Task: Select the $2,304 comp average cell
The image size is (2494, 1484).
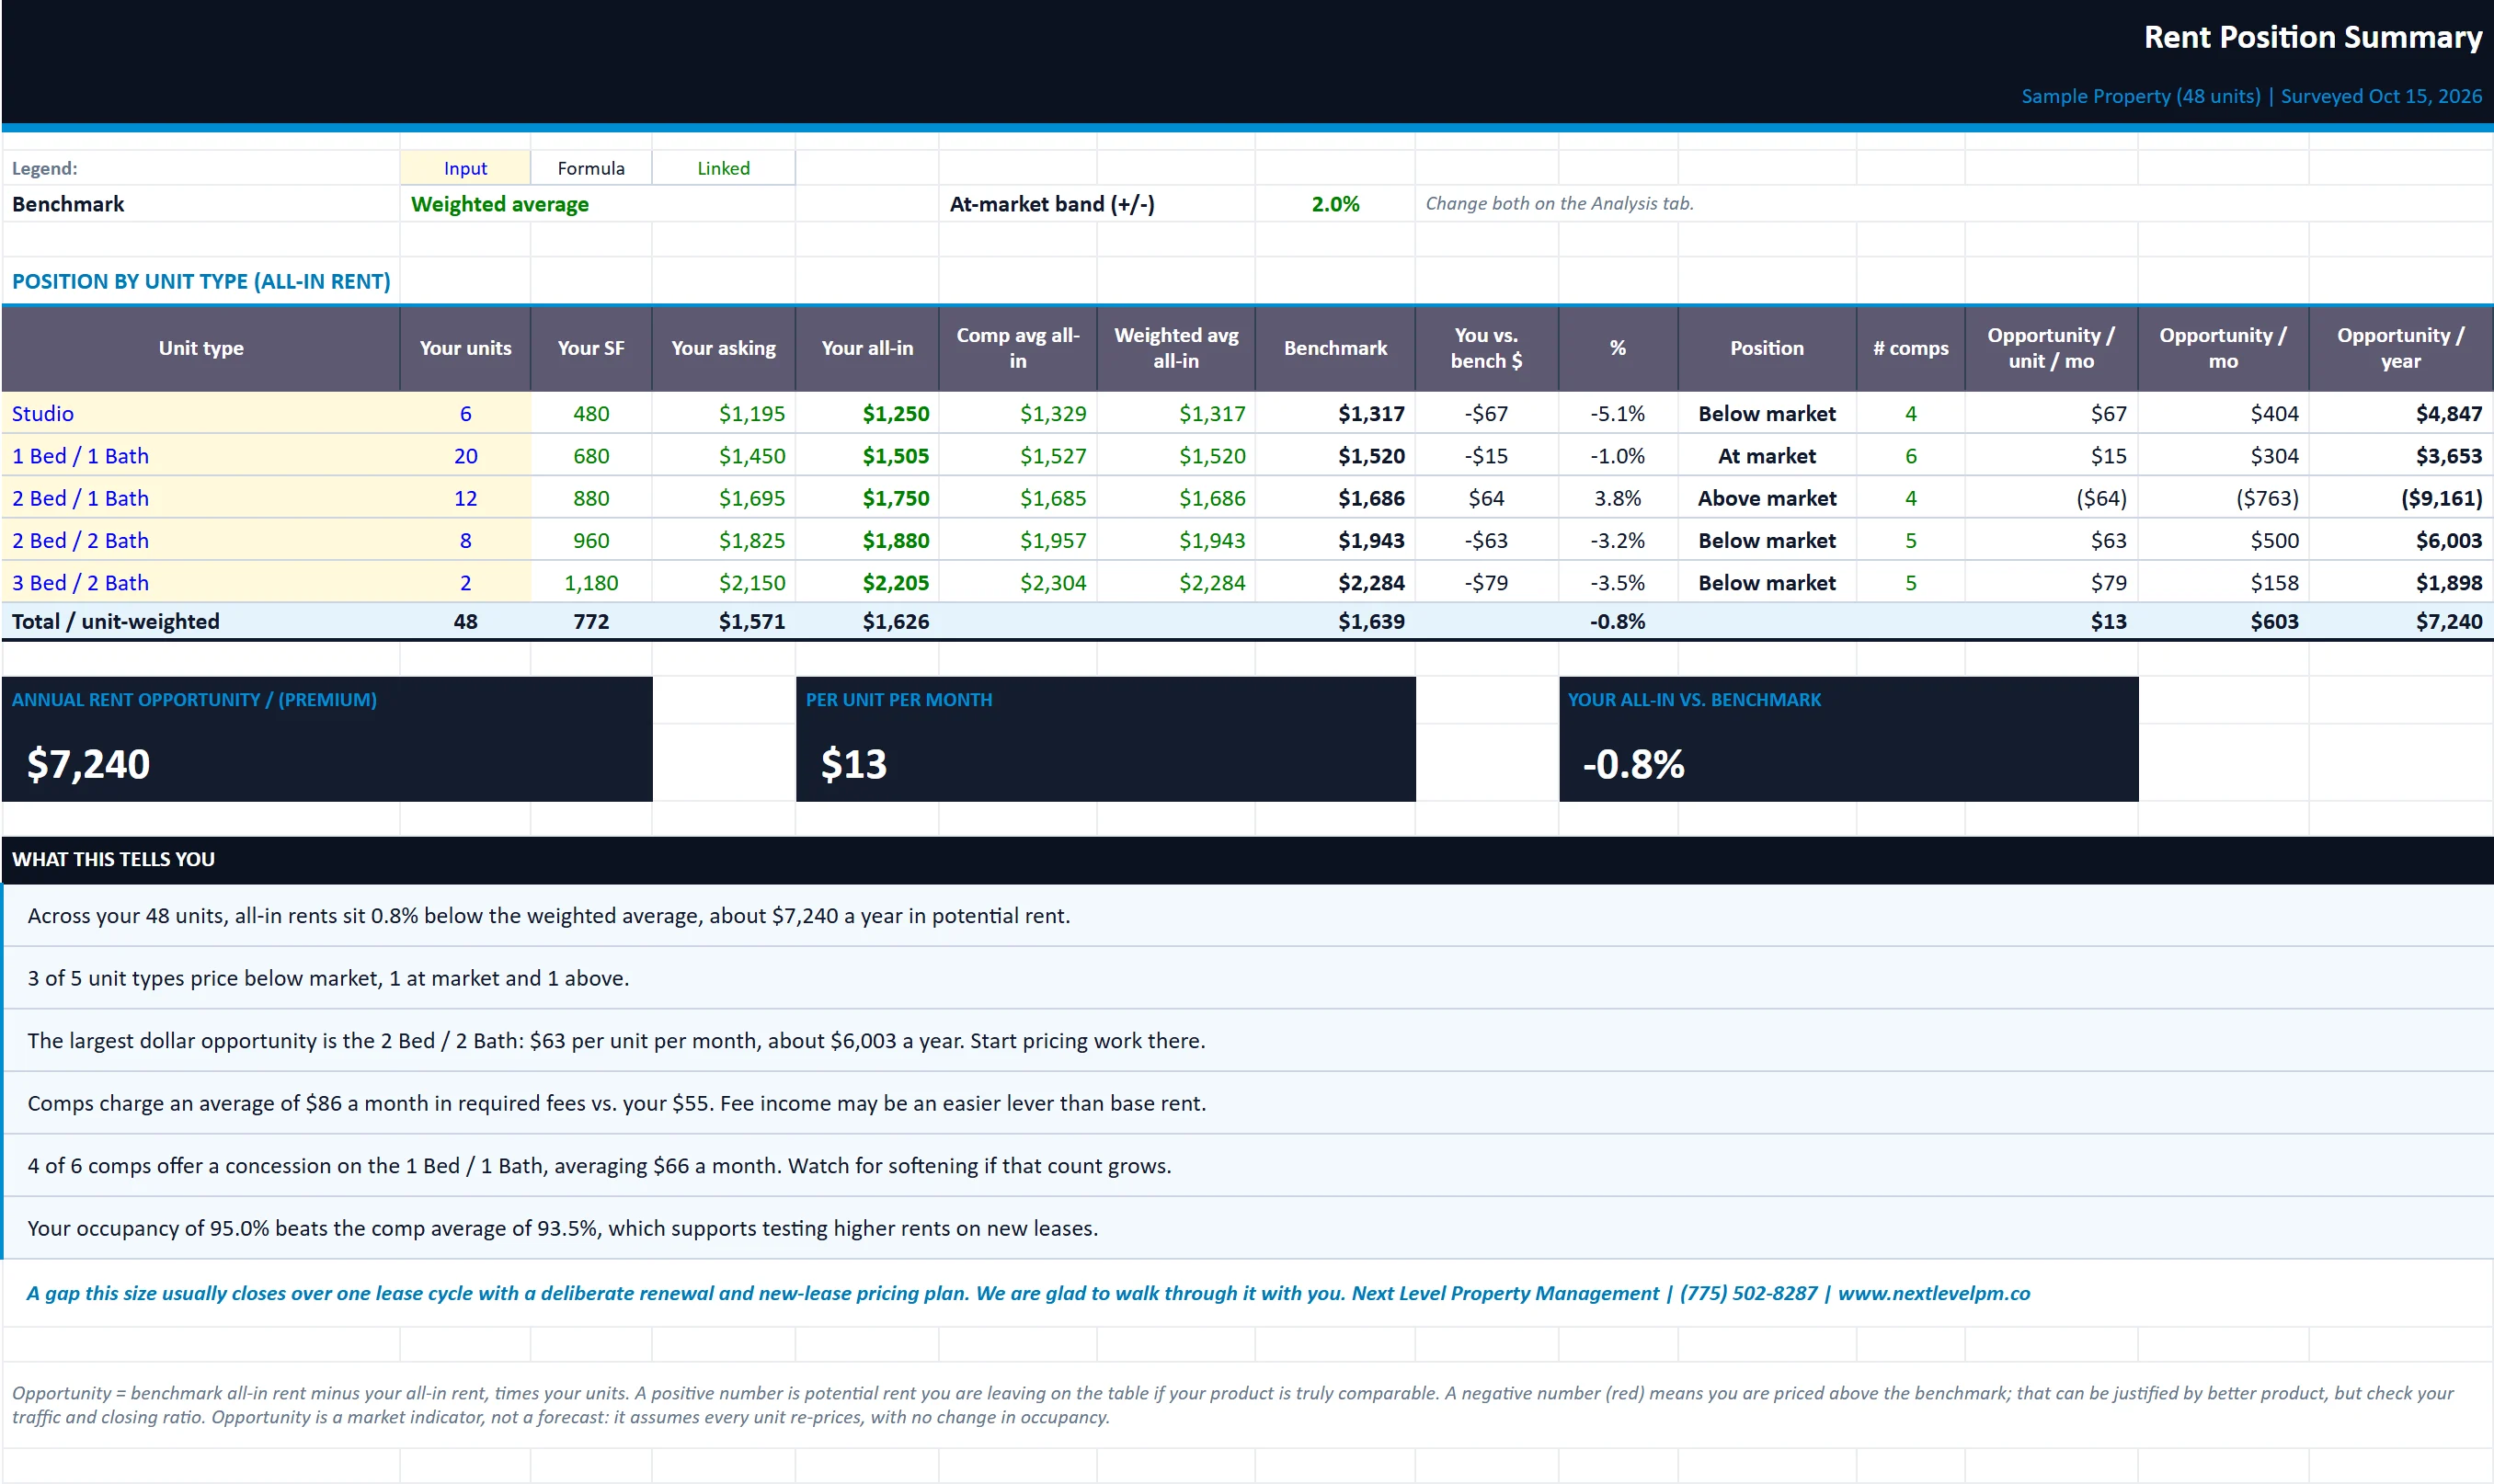Action: 1018,582
